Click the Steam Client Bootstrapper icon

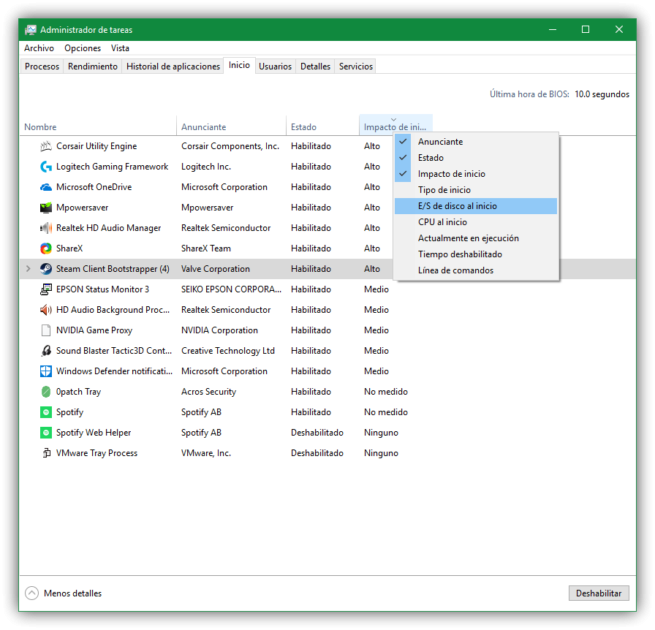pyautogui.click(x=46, y=269)
